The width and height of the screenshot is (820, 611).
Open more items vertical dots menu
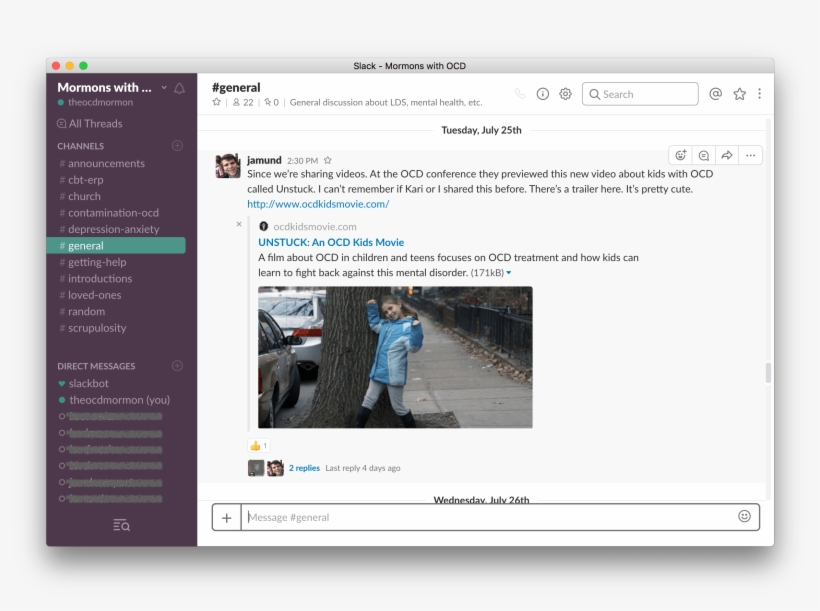759,94
